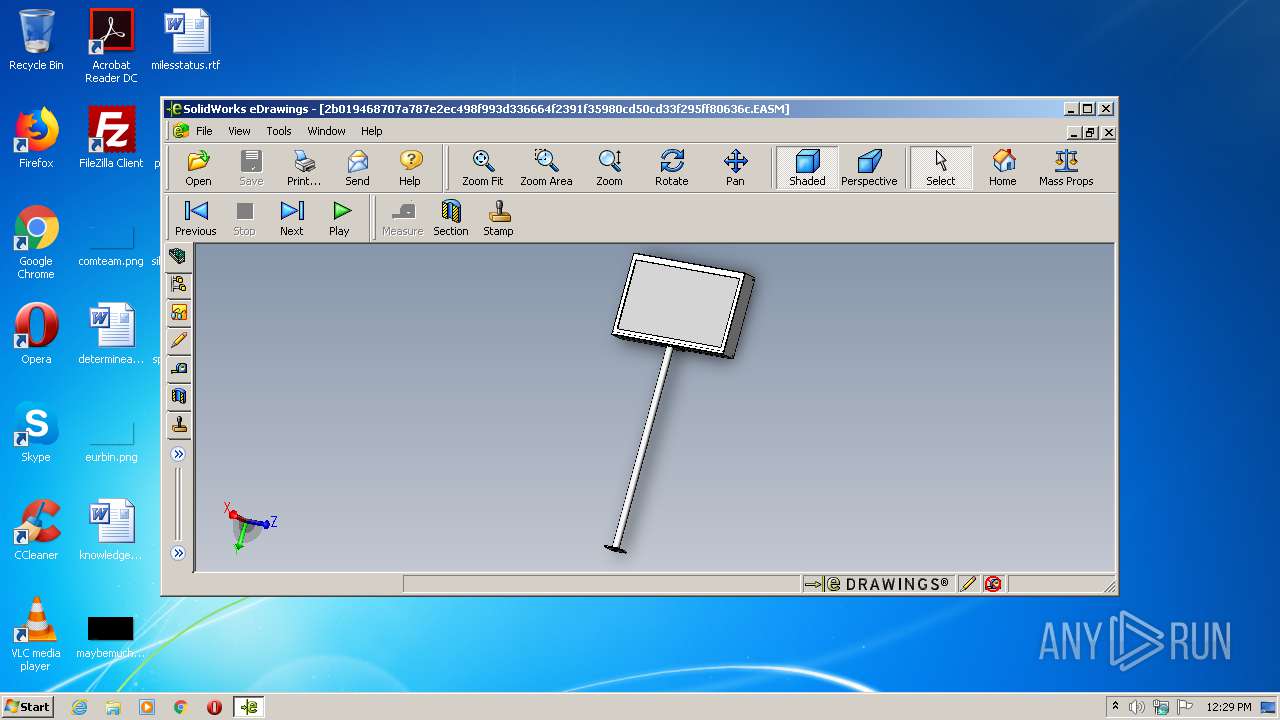Launch Skype desktop shortcut
Image resolution: width=1280 pixels, height=720 pixels.
[36, 432]
